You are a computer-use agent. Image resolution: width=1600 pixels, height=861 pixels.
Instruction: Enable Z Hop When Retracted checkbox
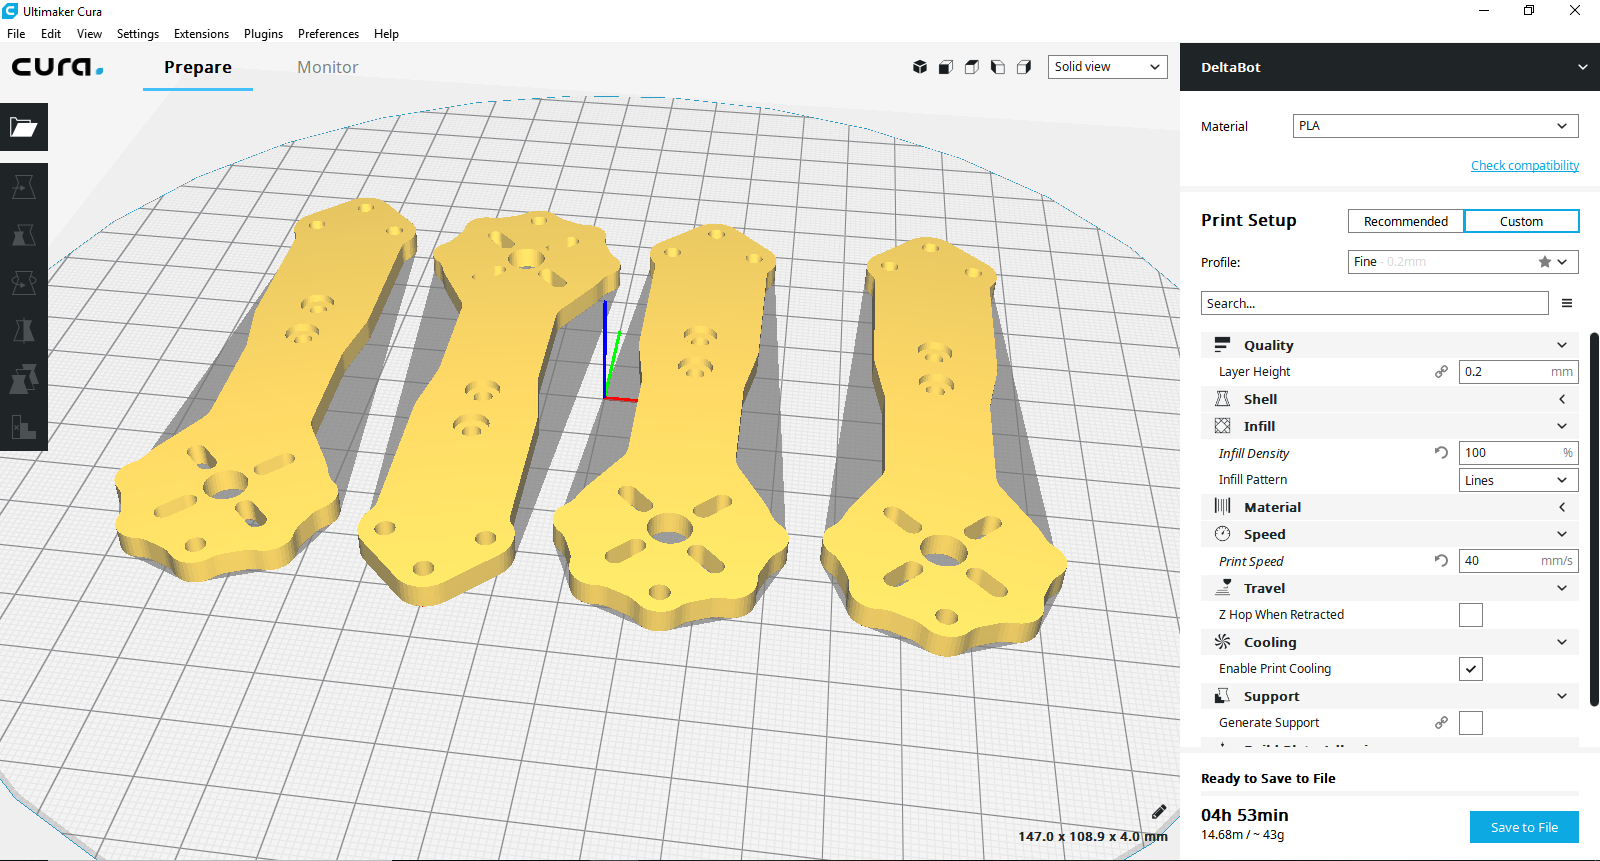coord(1471,615)
